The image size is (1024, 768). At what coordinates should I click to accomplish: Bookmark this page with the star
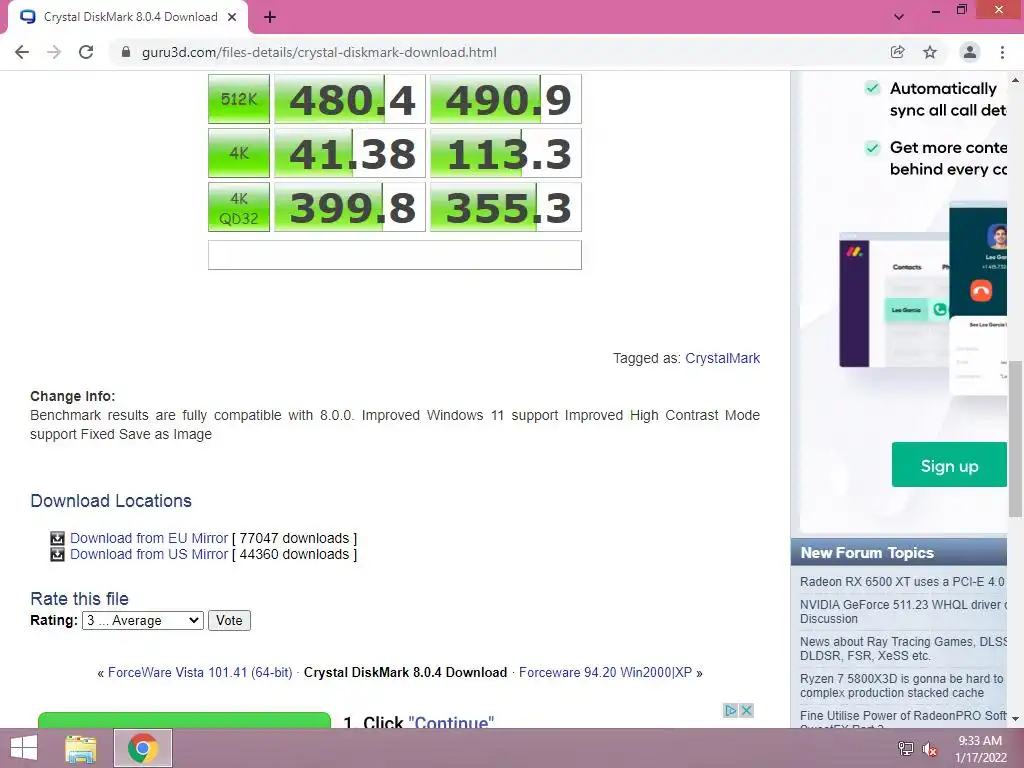coord(930,52)
